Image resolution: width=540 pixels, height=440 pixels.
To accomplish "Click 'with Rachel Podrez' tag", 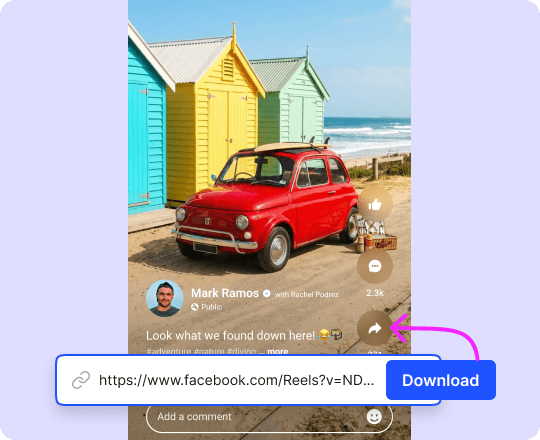I will point(307,294).
